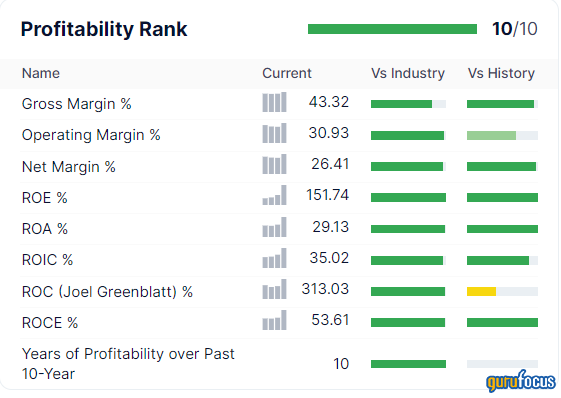Click the Years of Profitability metric name
This screenshot has height=398, width=561.
coord(128,364)
